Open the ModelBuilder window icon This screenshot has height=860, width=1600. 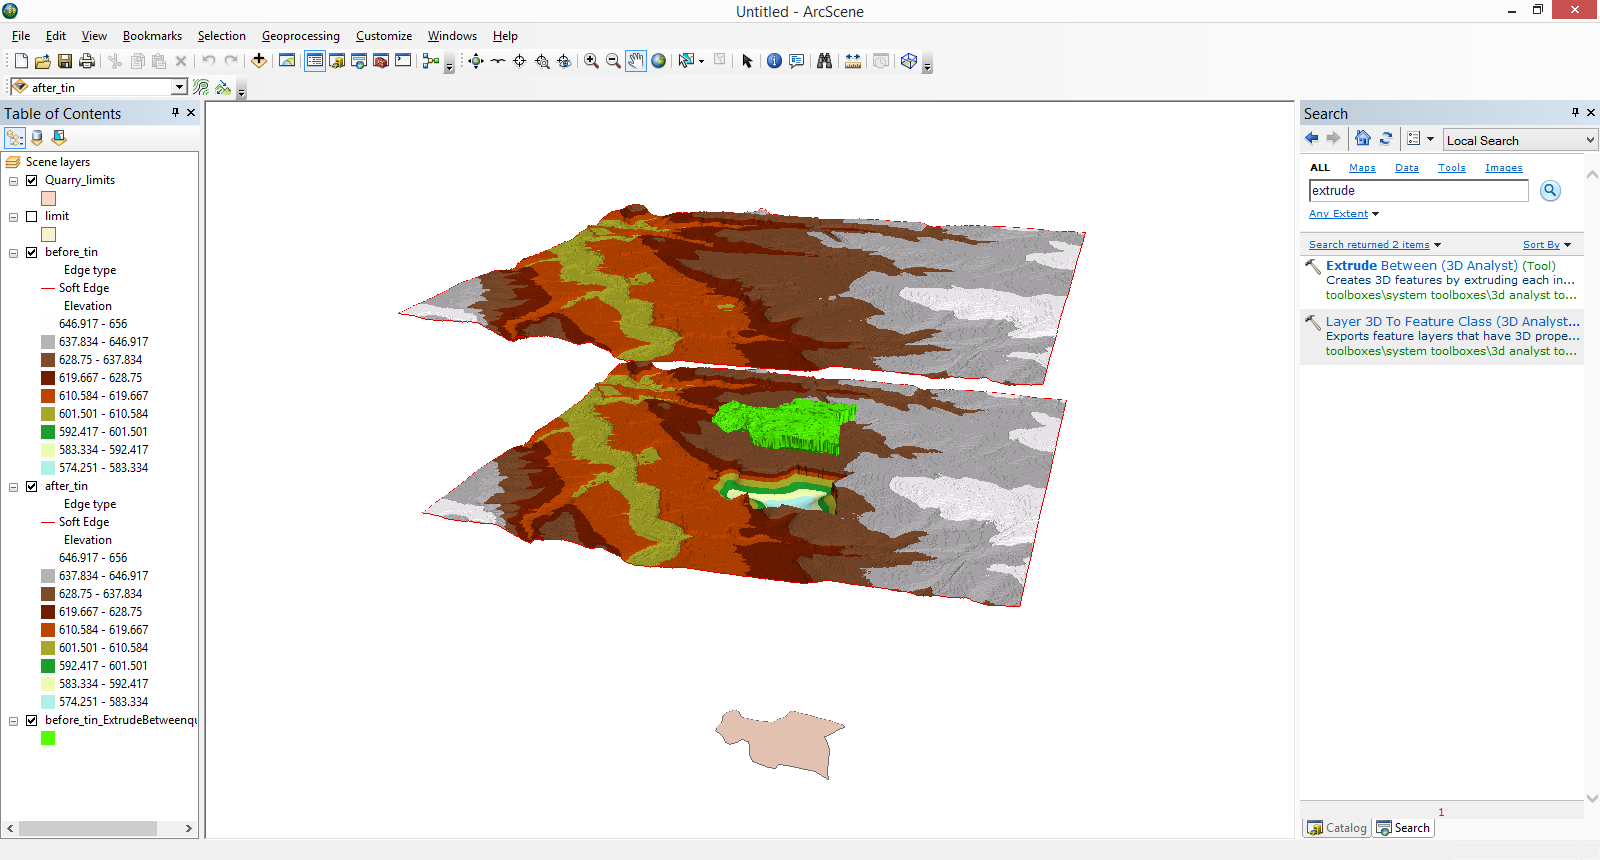[x=431, y=61]
